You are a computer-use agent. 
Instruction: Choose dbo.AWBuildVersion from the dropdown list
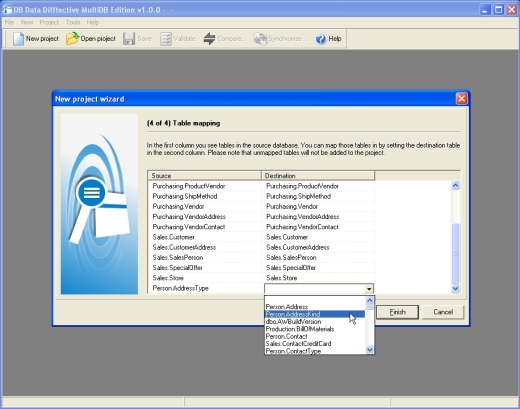315,321
